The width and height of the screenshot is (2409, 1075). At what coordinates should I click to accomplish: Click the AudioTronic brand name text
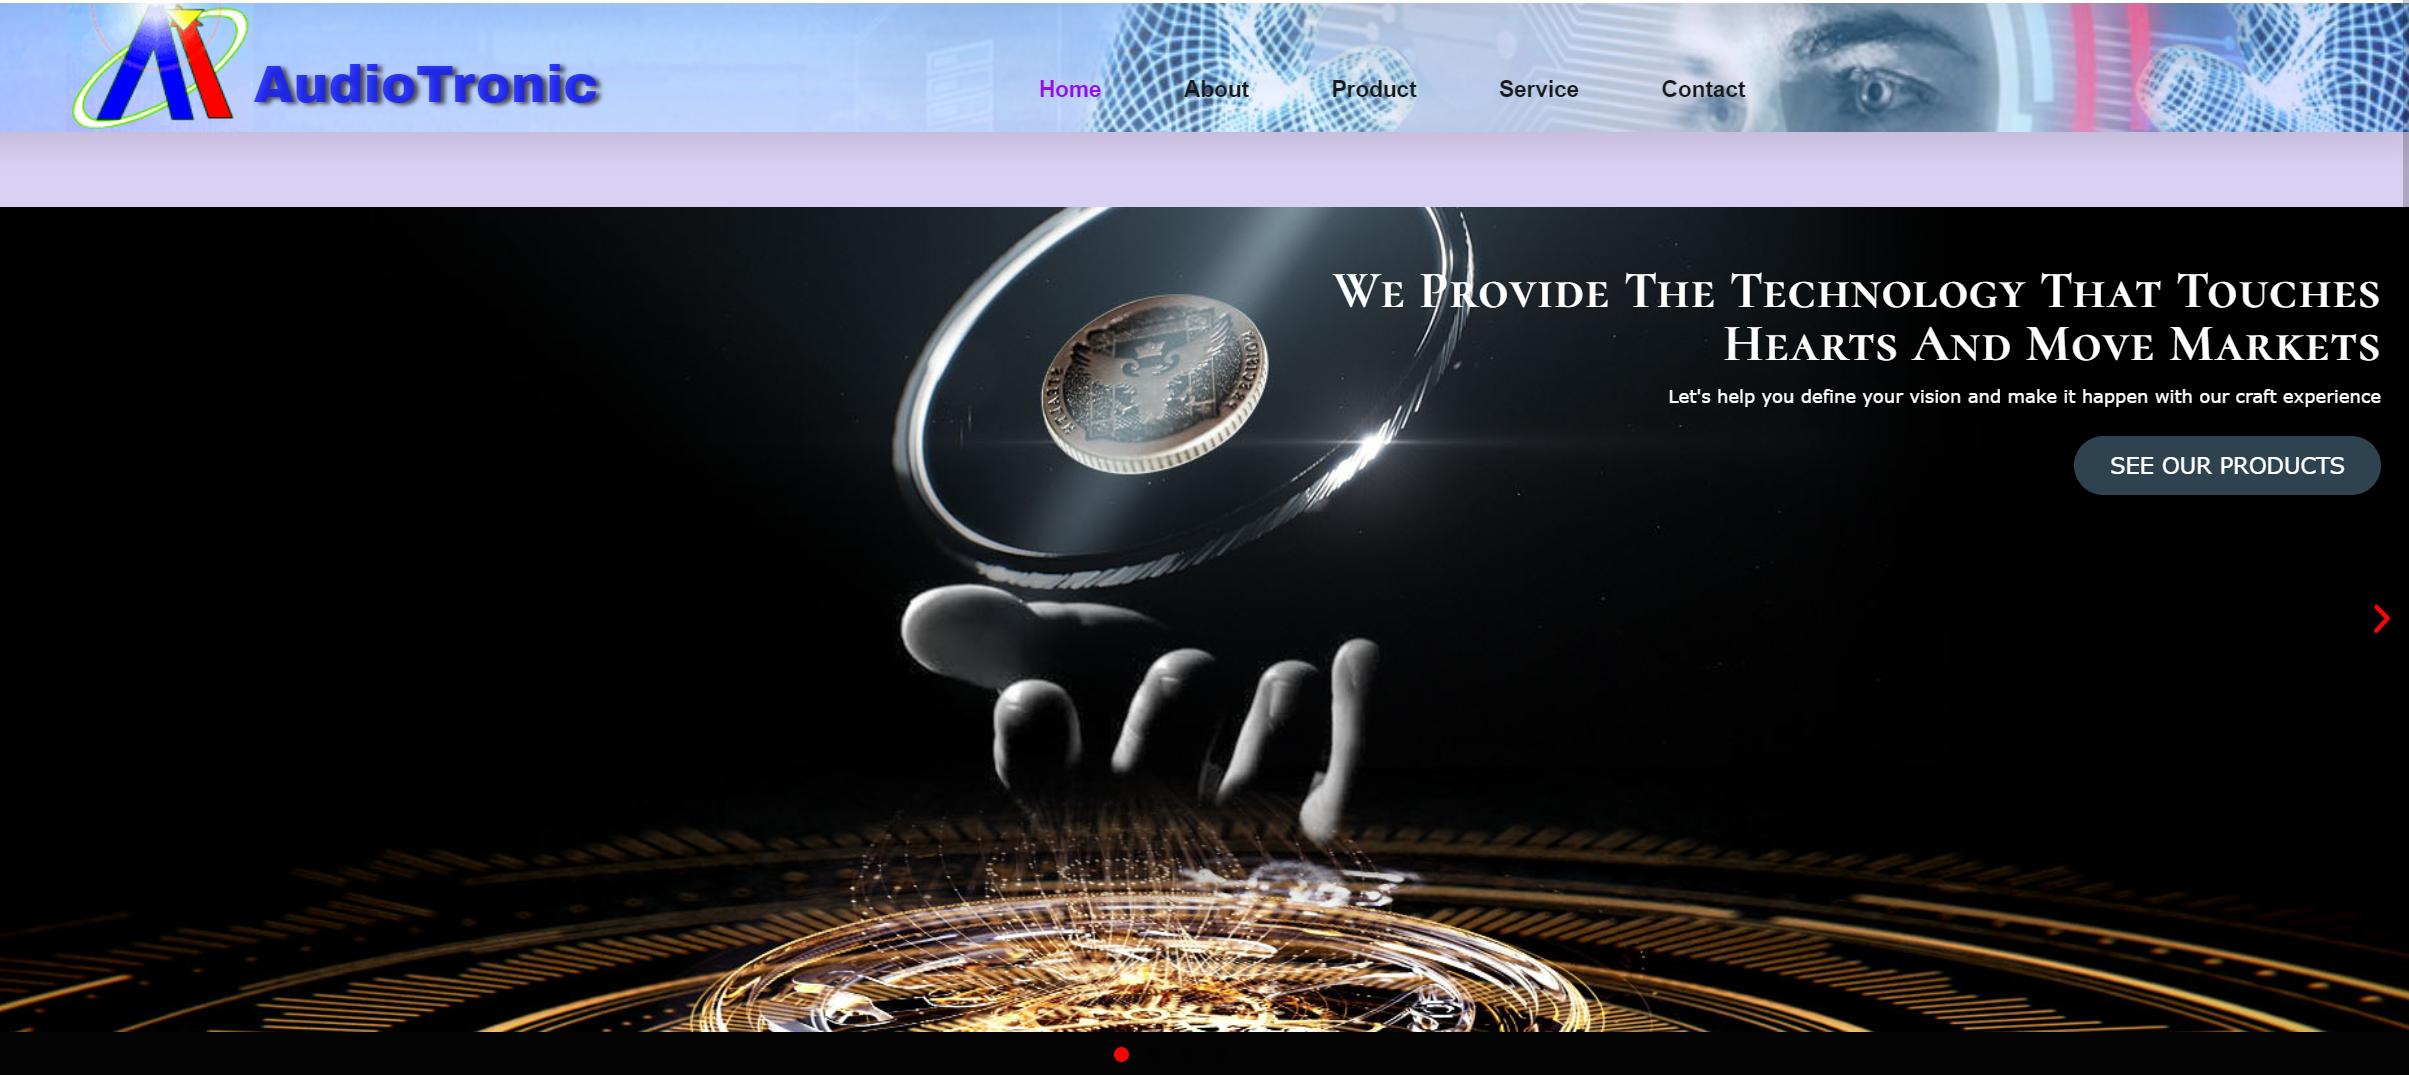click(427, 85)
